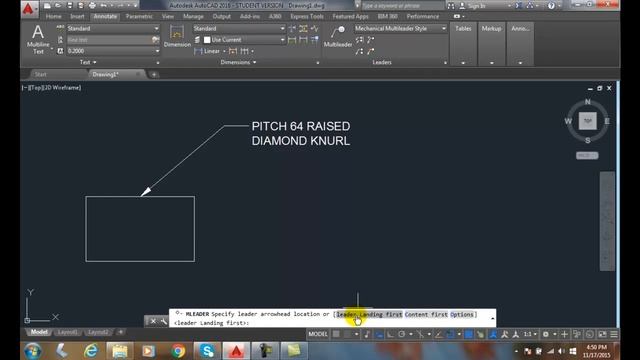Click the status bar Customization menu icon

614,334
